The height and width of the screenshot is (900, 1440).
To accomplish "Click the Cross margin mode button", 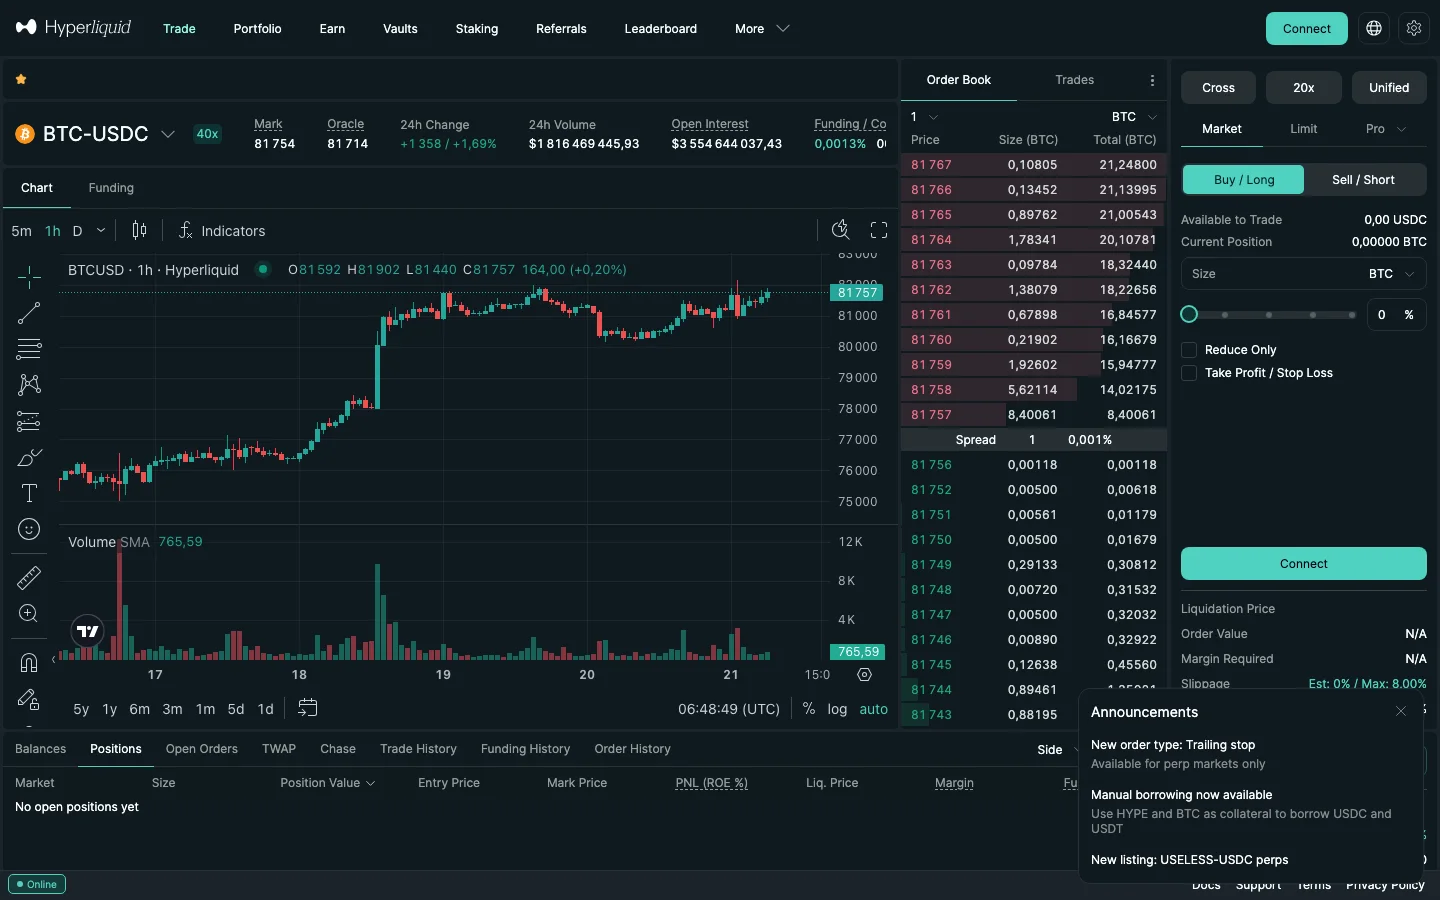I will [1218, 88].
